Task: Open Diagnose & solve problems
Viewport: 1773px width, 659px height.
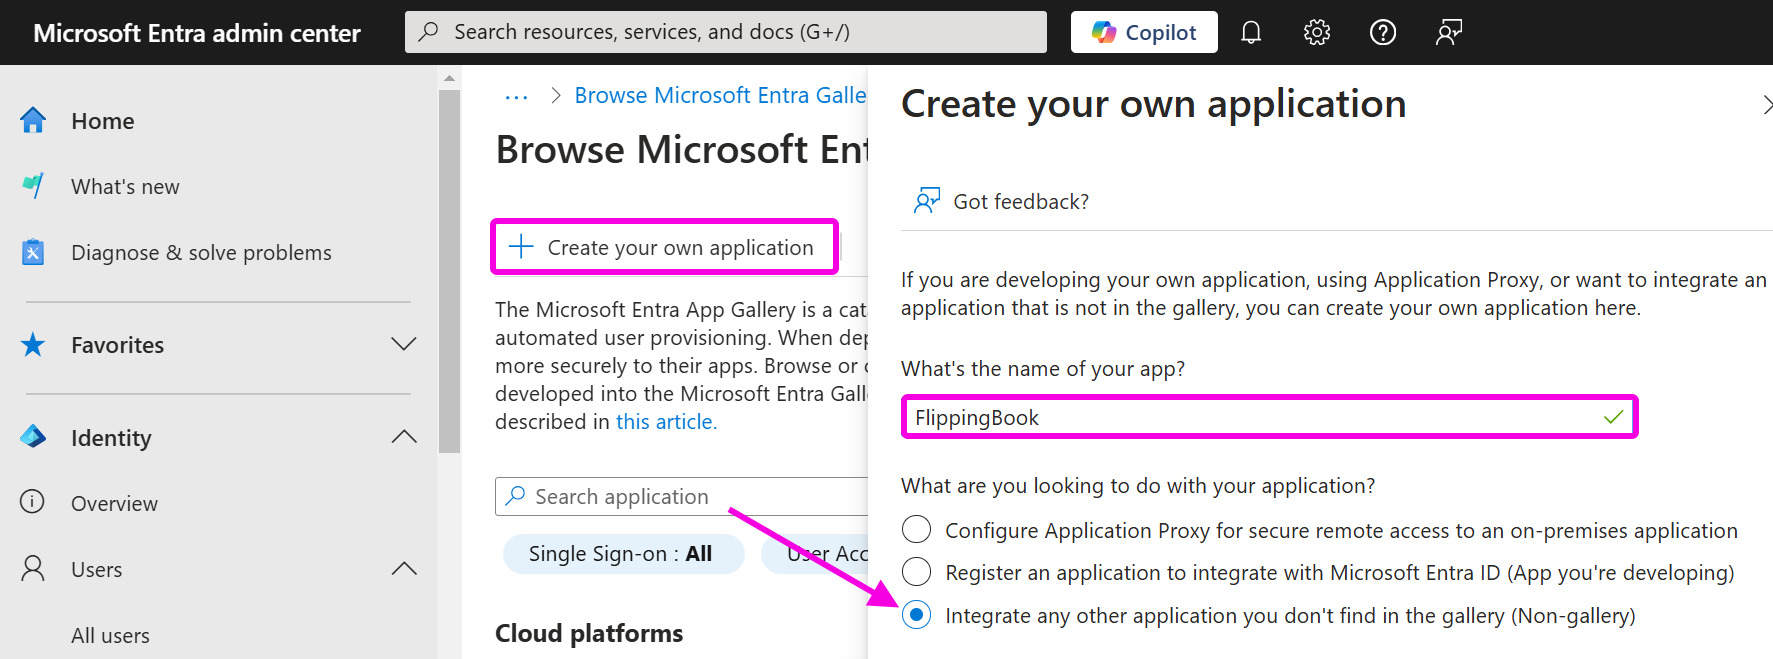Action: point(201,253)
